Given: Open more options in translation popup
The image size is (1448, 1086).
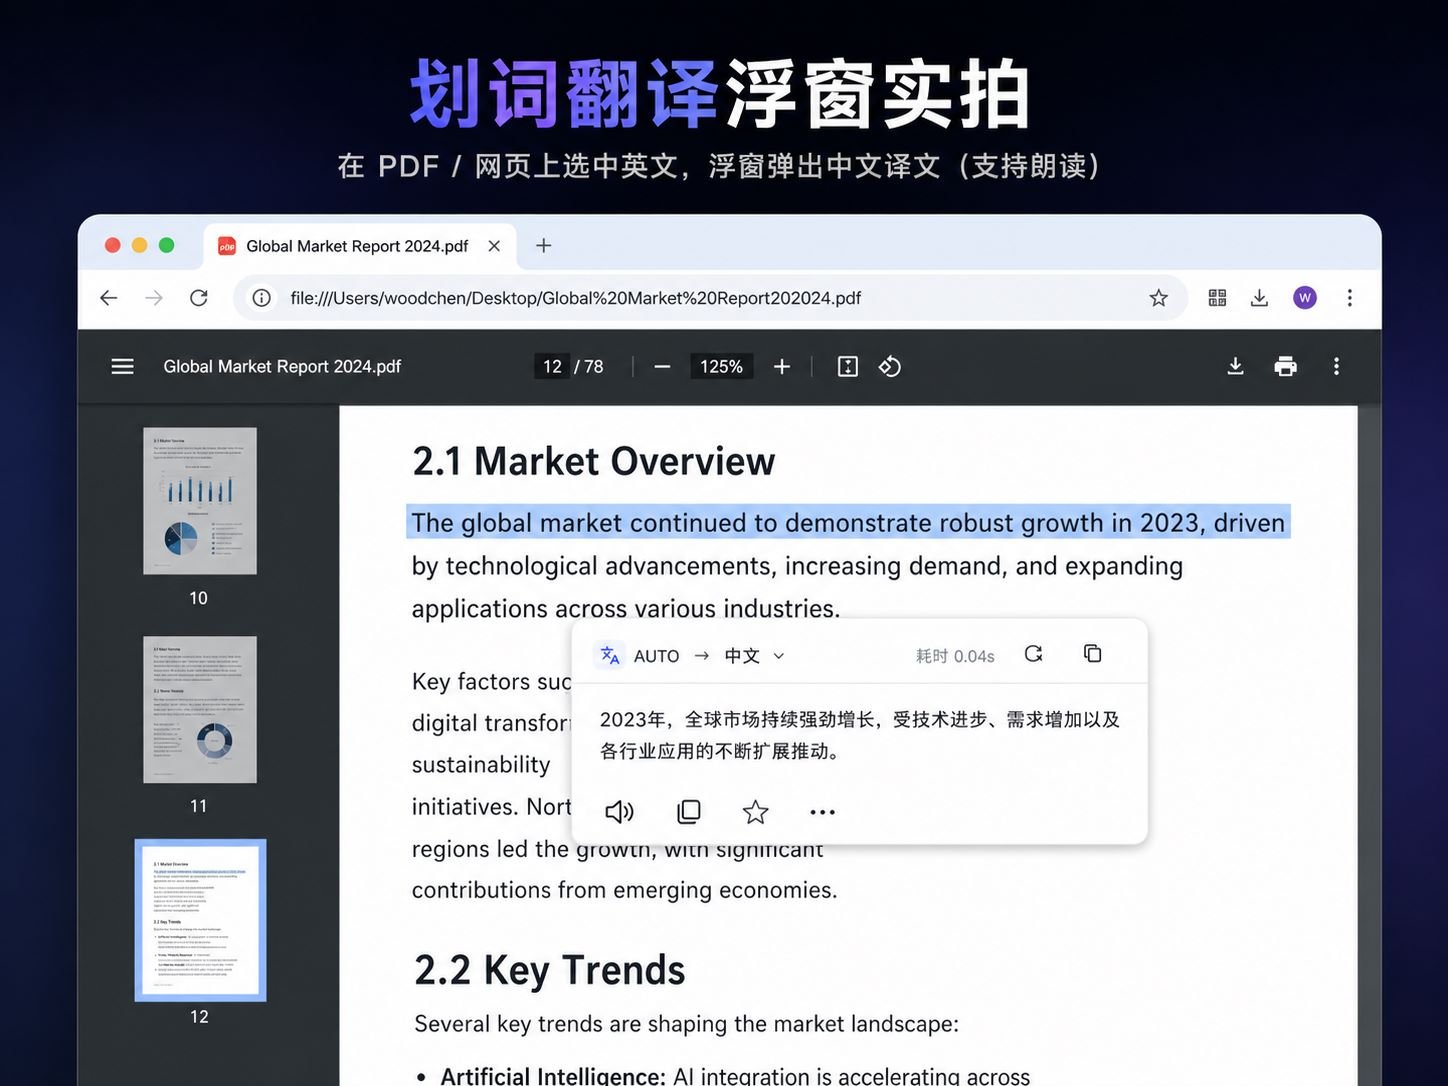Looking at the screenshot, I should 822,812.
